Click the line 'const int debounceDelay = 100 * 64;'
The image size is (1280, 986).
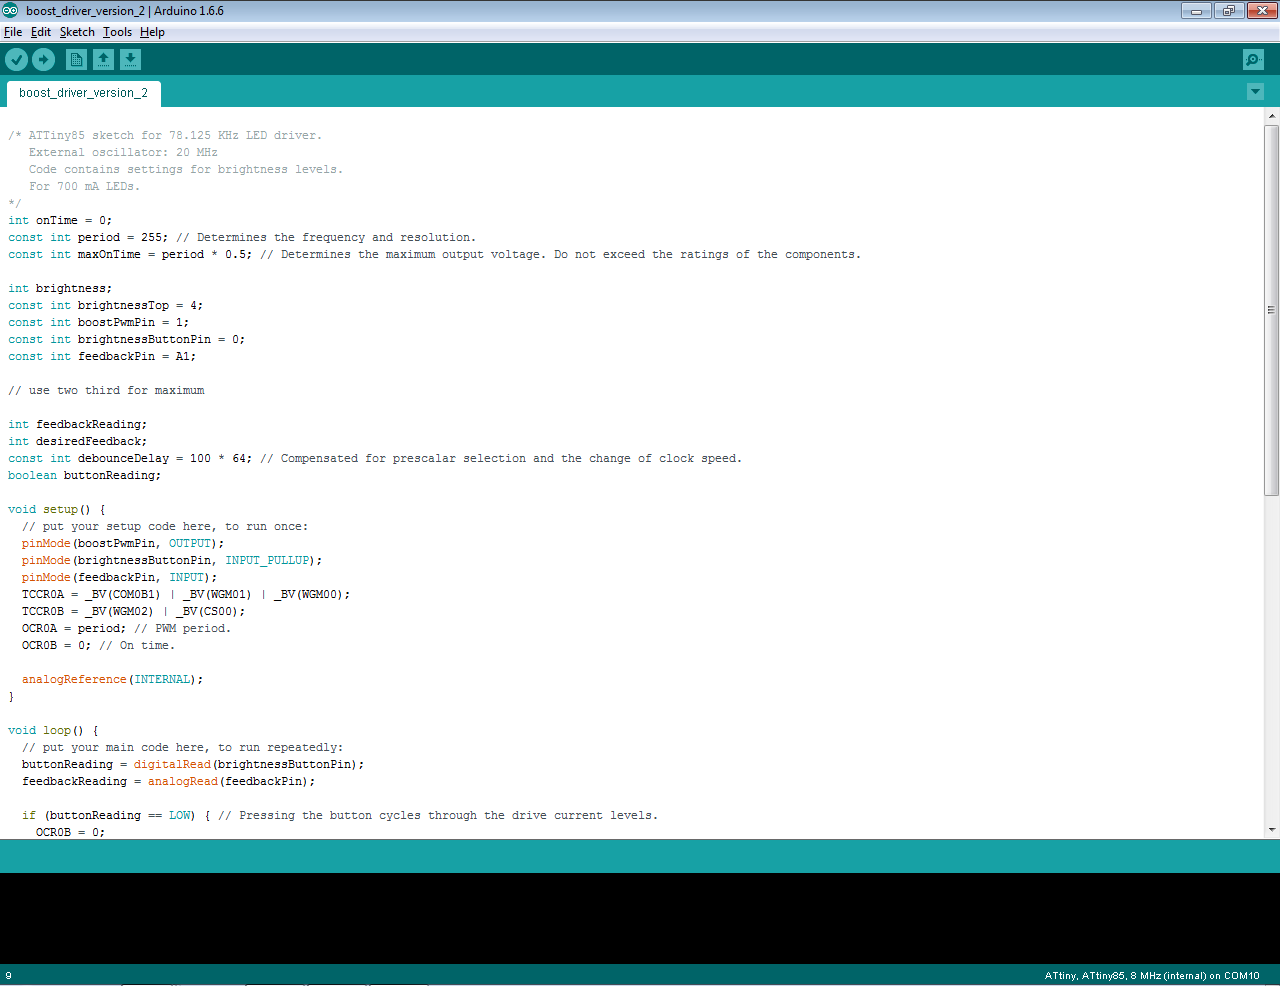pos(130,459)
